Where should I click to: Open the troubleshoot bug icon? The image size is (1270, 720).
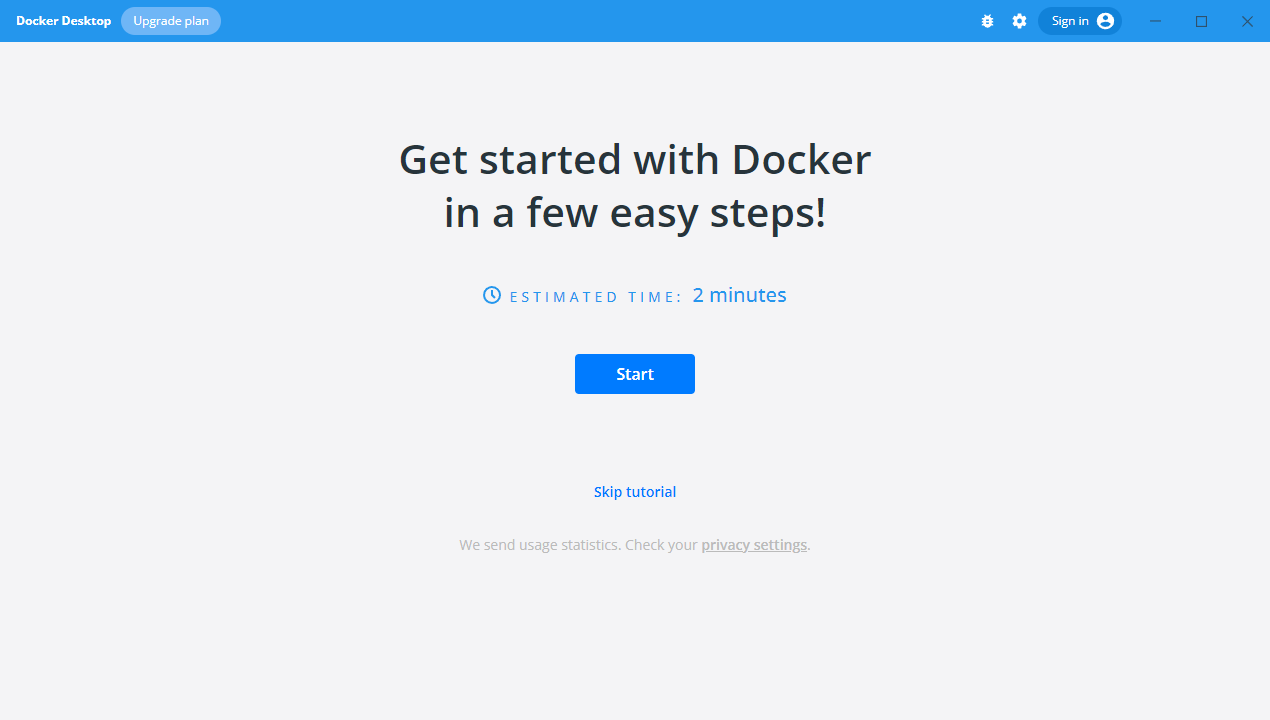pos(987,21)
